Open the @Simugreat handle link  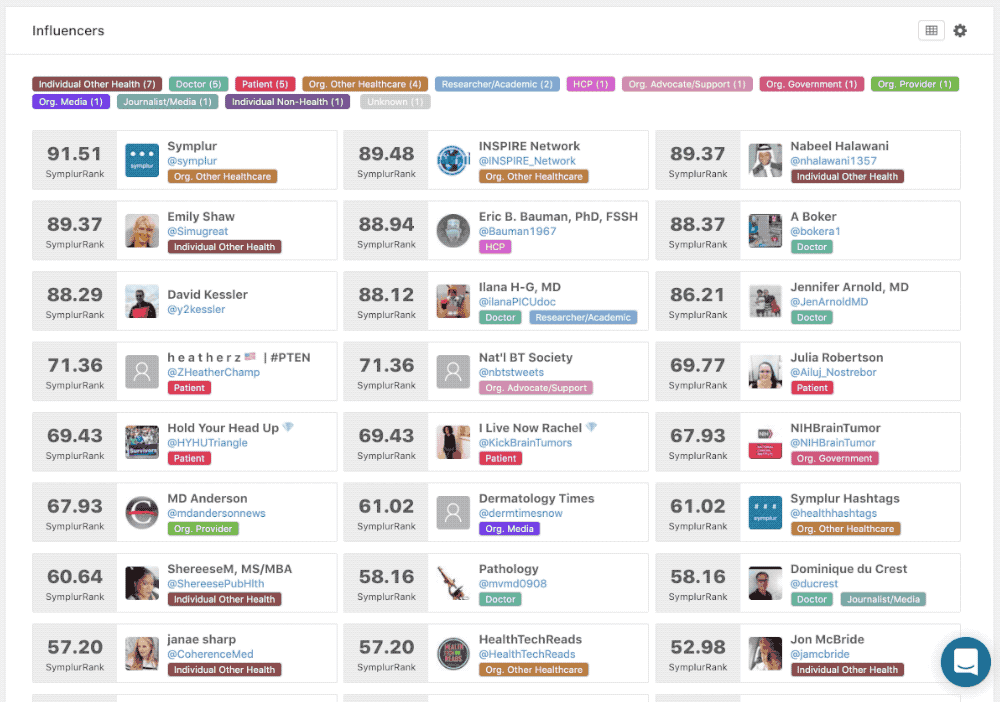click(198, 231)
